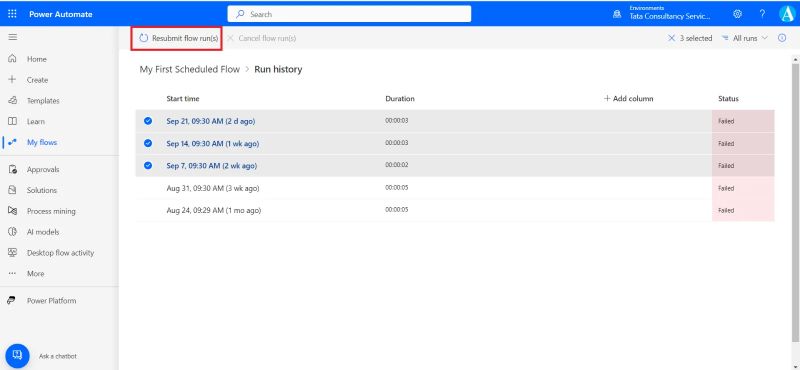Image resolution: width=800 pixels, height=370 pixels.
Task: Open the Aug 31, 09:30 AM run
Action: tap(213, 188)
